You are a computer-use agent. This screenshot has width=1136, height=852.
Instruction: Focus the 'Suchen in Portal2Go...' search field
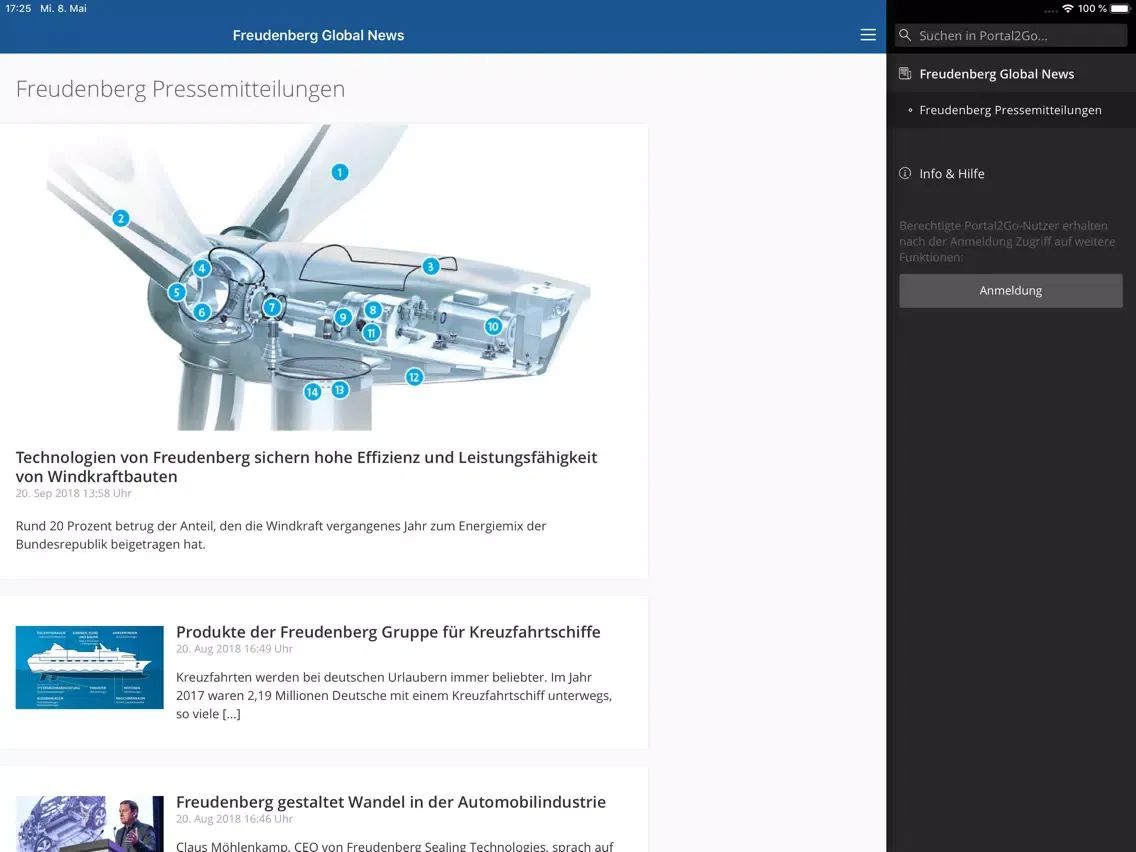(1011, 36)
